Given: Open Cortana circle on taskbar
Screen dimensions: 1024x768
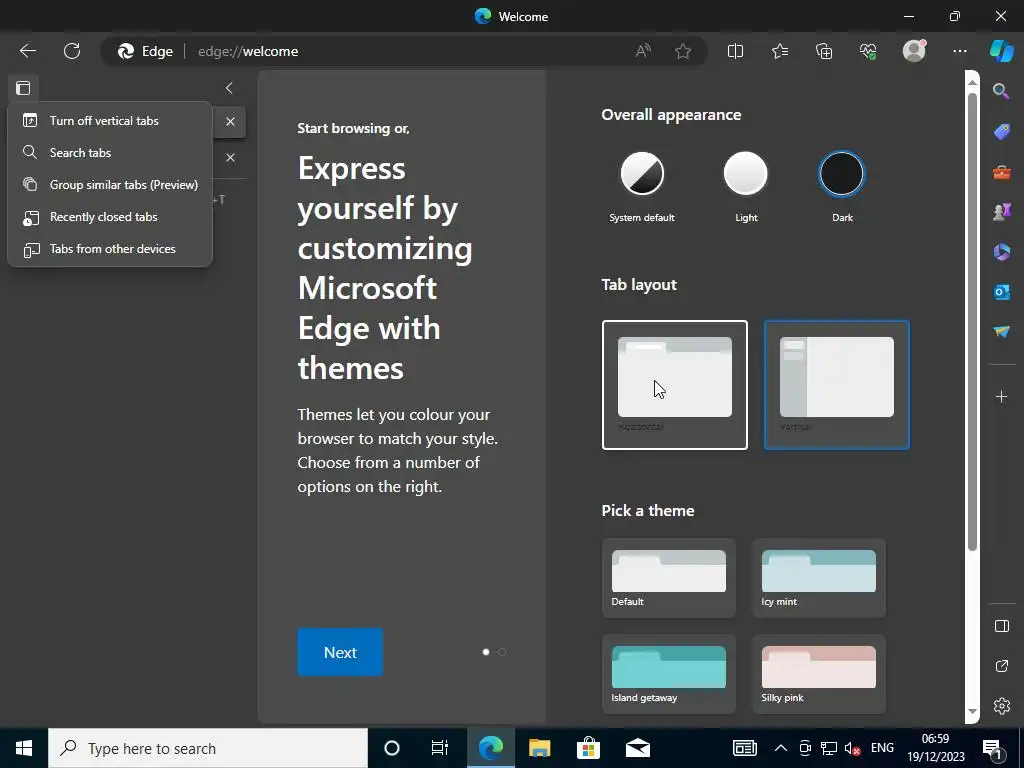Looking at the screenshot, I should (392, 748).
